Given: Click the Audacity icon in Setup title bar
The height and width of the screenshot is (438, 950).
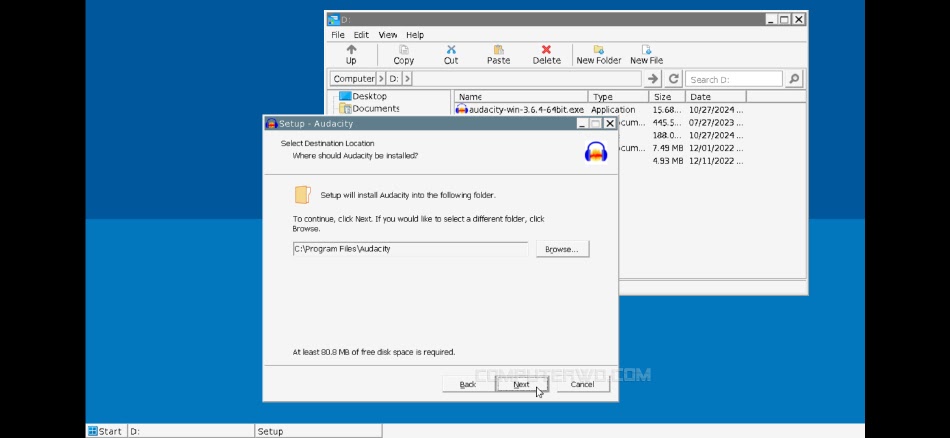Looking at the screenshot, I should pyautogui.click(x=271, y=124).
